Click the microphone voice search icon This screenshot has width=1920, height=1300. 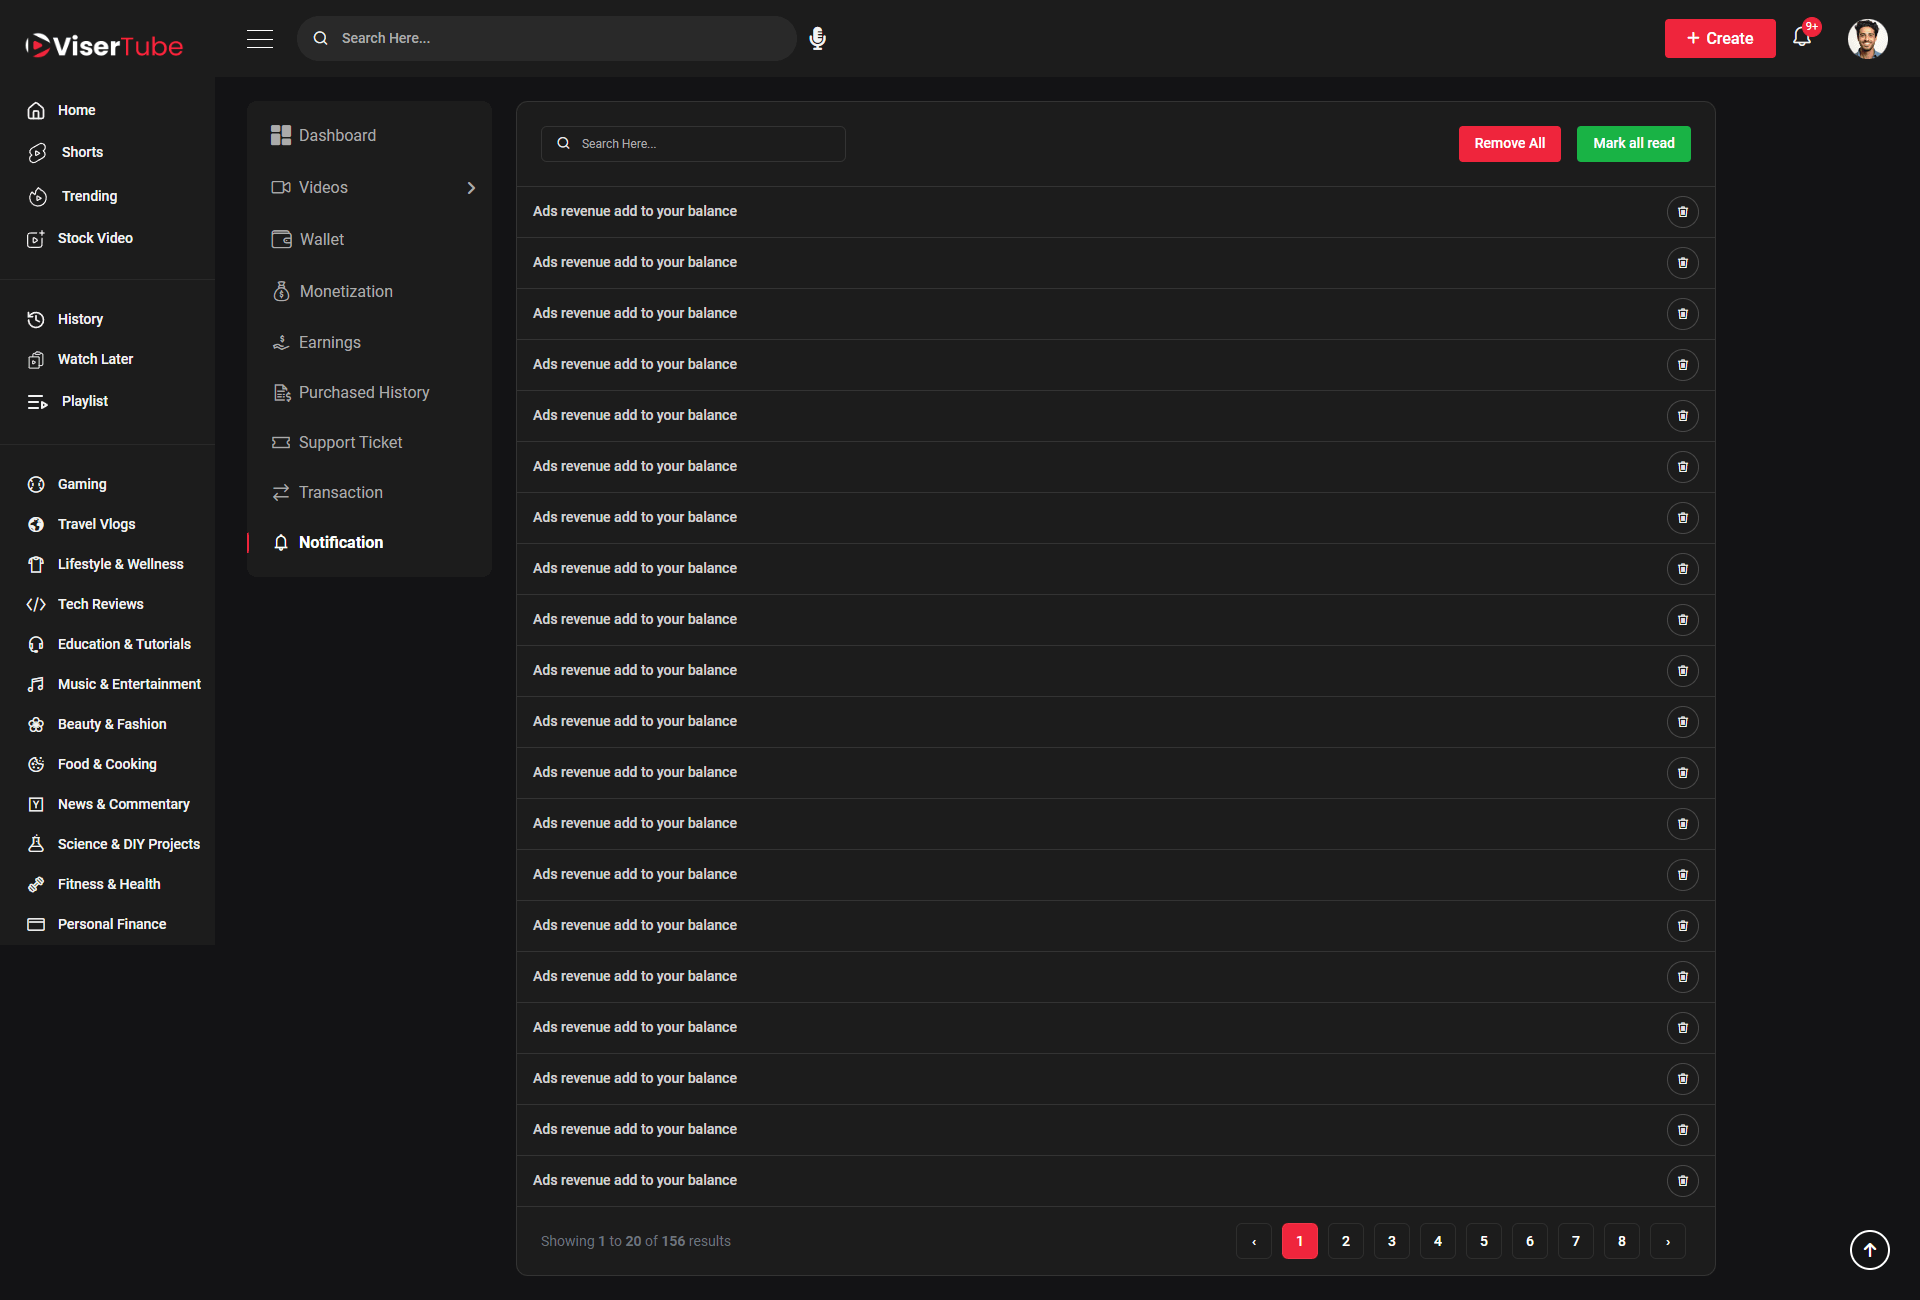817,38
